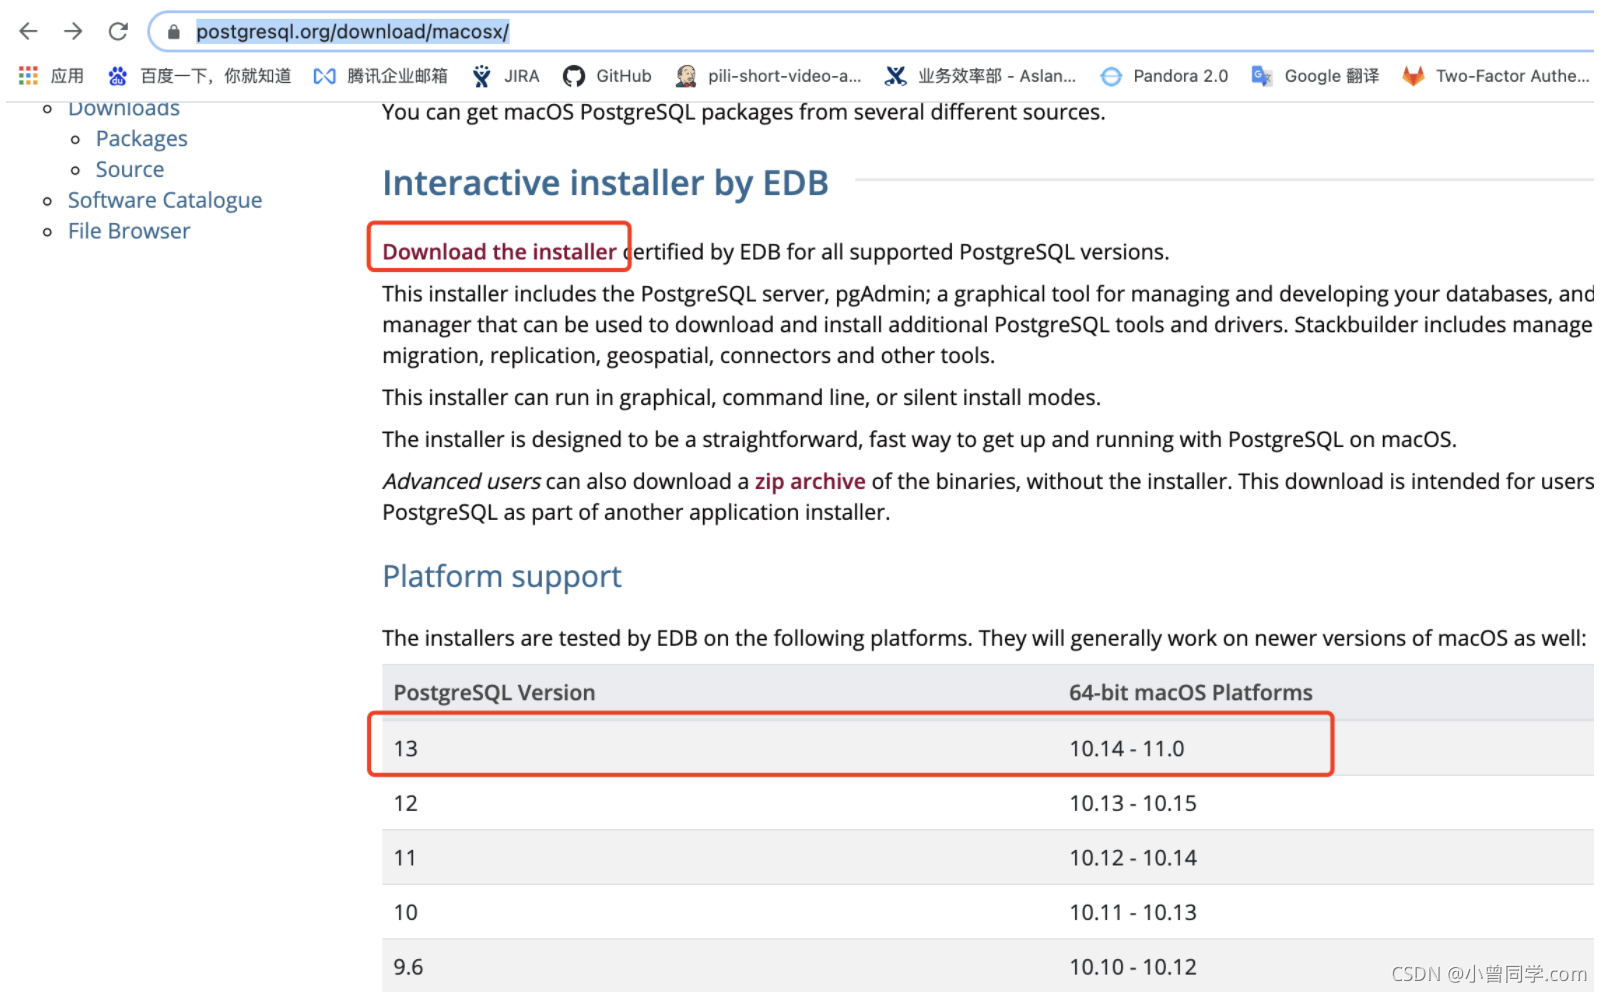Open the Google 翻译 bookmark
Image resolution: width=1602 pixels, height=992 pixels.
[1331, 76]
